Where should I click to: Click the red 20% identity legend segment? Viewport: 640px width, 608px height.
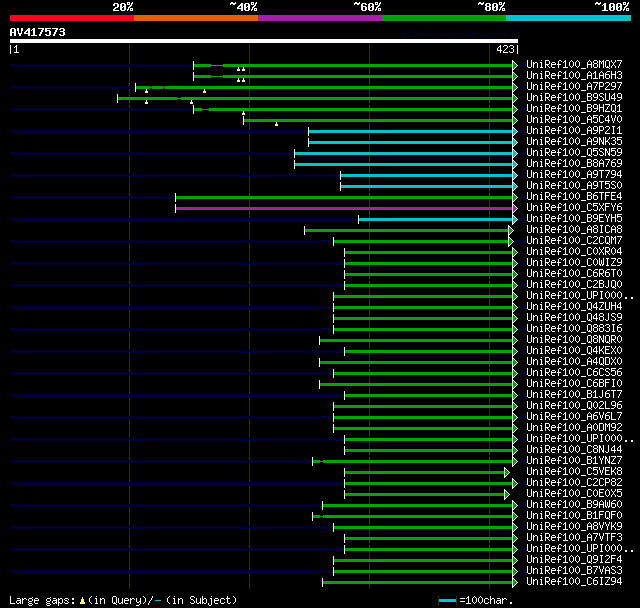click(x=72, y=18)
